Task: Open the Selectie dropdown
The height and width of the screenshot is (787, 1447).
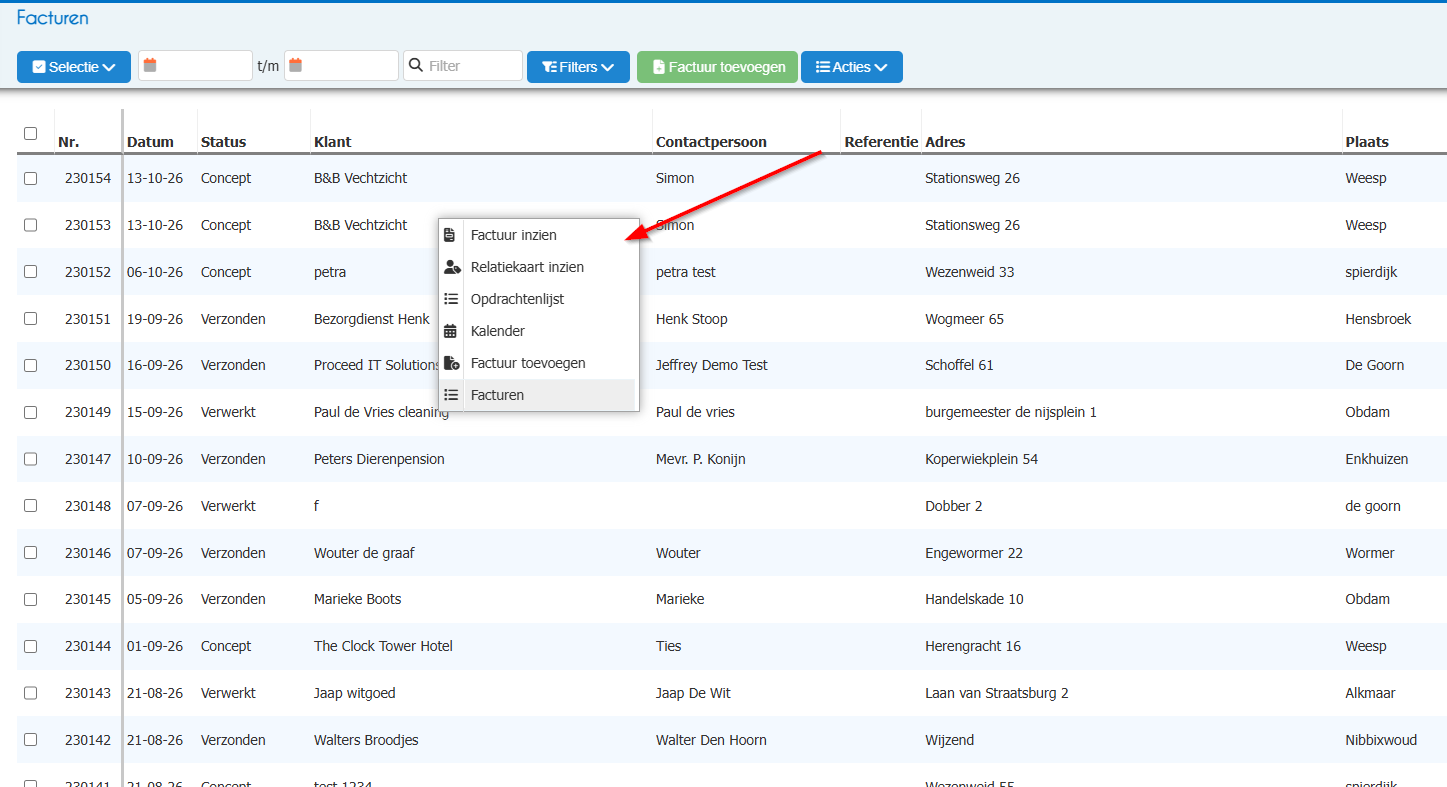Action: pos(74,67)
